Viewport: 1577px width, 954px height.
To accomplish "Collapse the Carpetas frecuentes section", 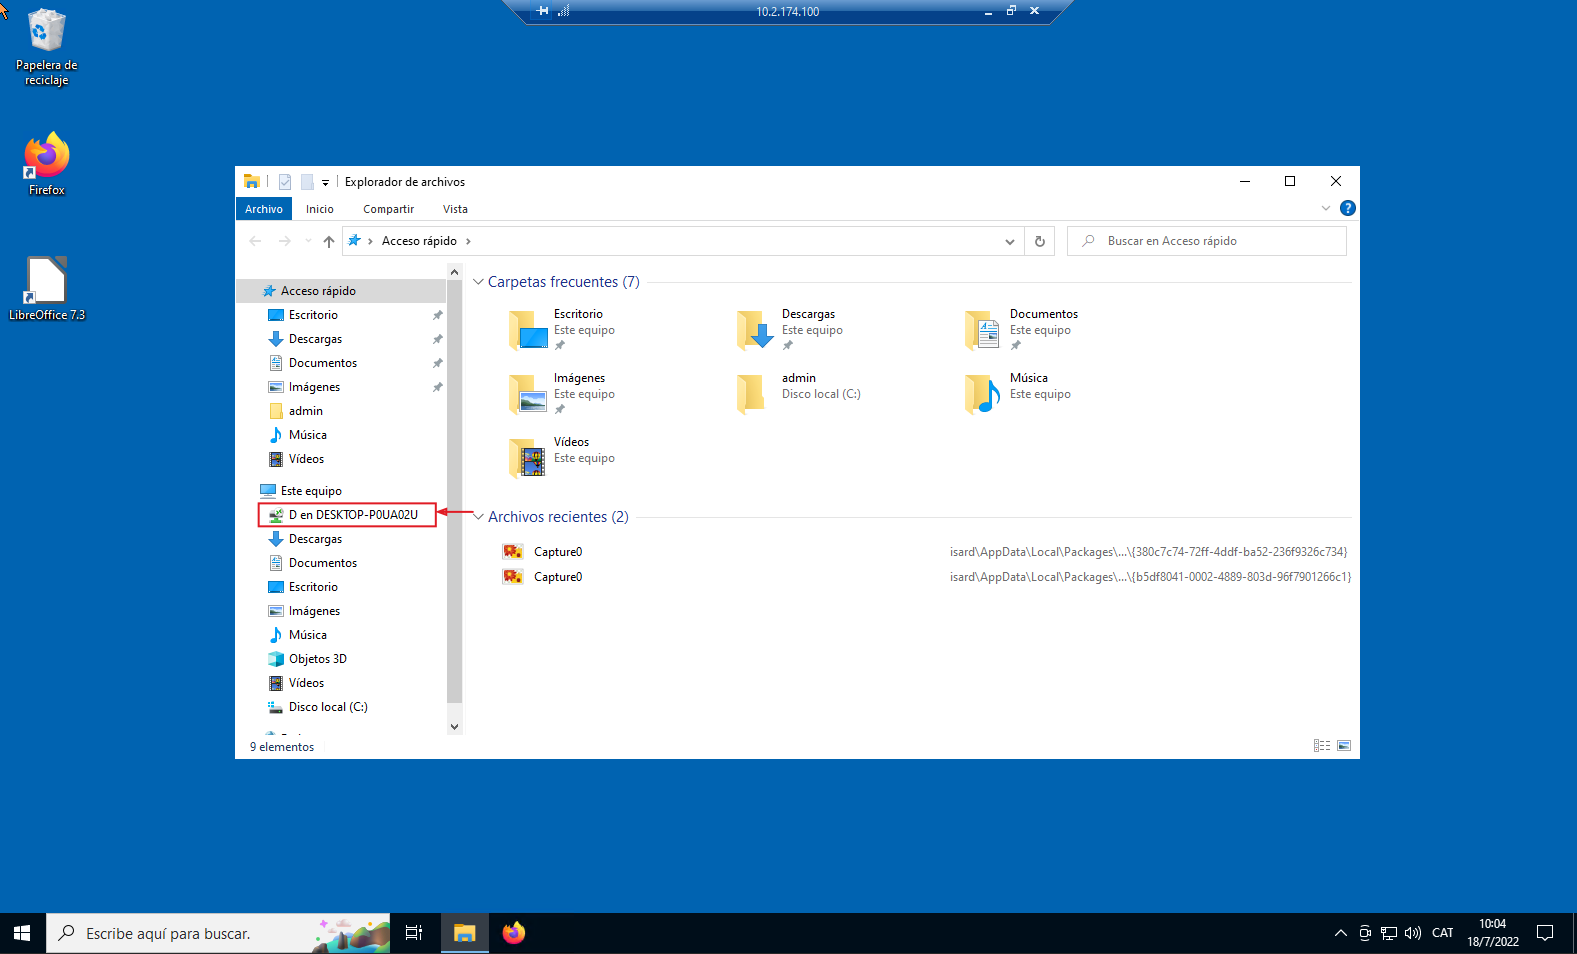I will pyautogui.click(x=478, y=282).
